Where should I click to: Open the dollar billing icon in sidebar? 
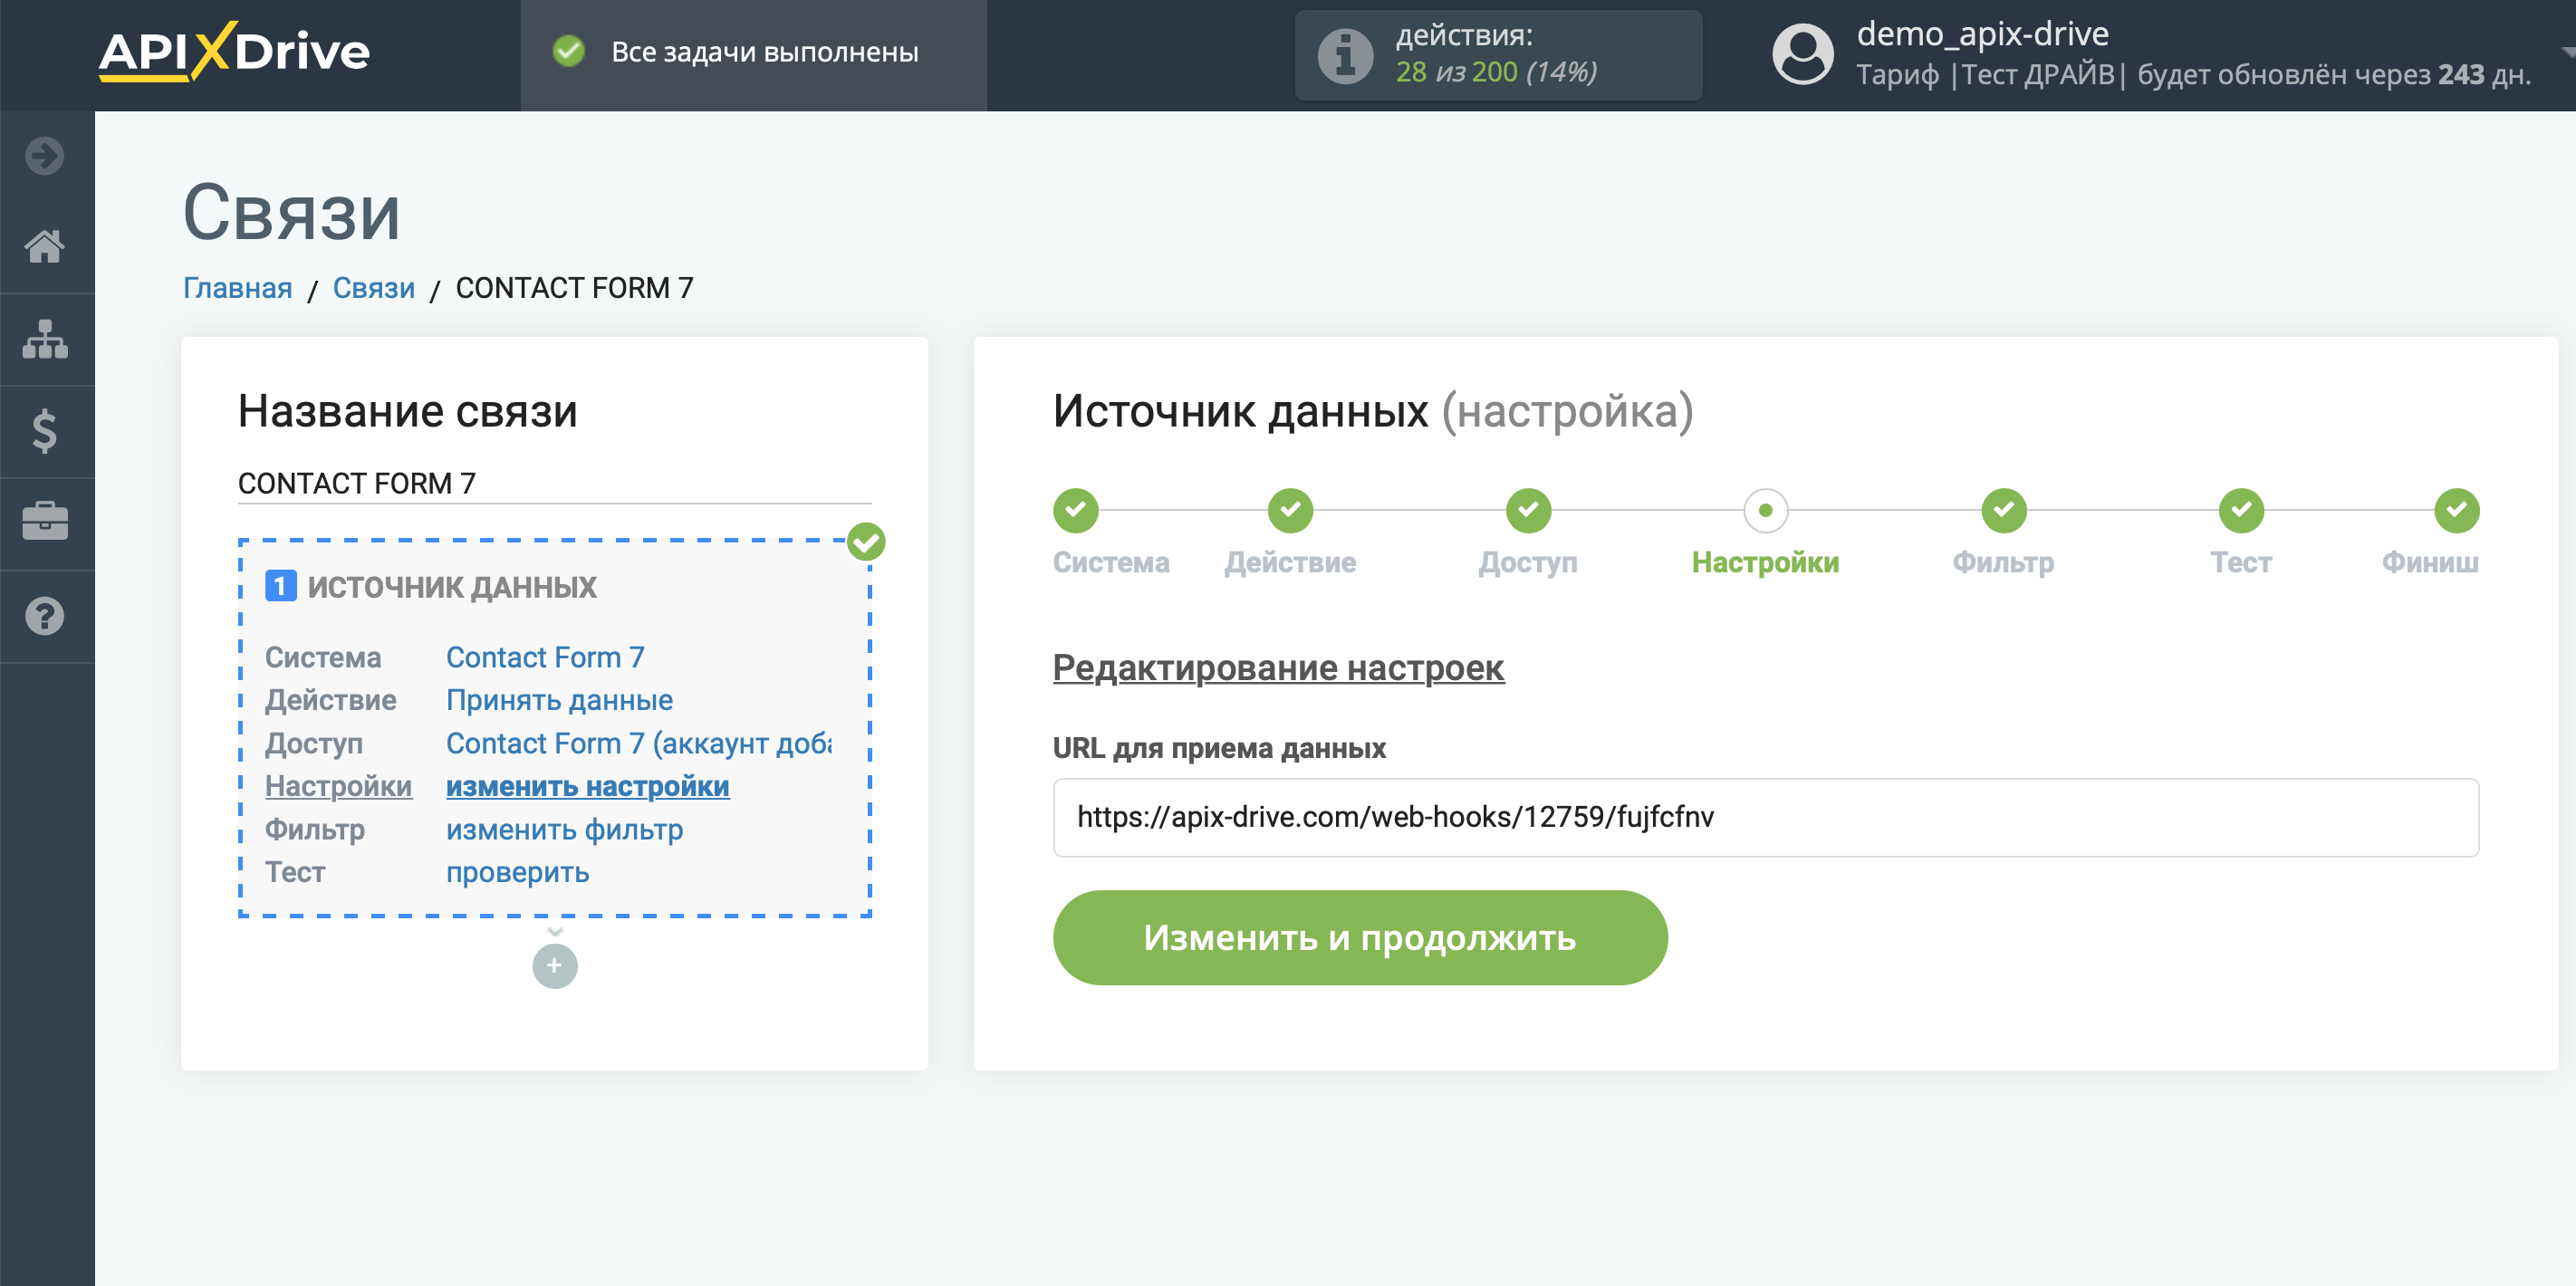[45, 431]
